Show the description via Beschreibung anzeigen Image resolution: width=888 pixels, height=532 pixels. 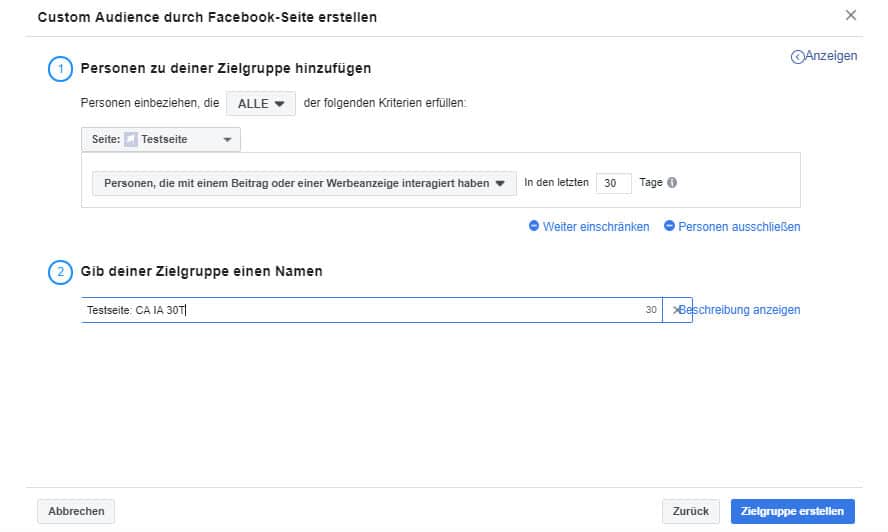[x=742, y=310]
